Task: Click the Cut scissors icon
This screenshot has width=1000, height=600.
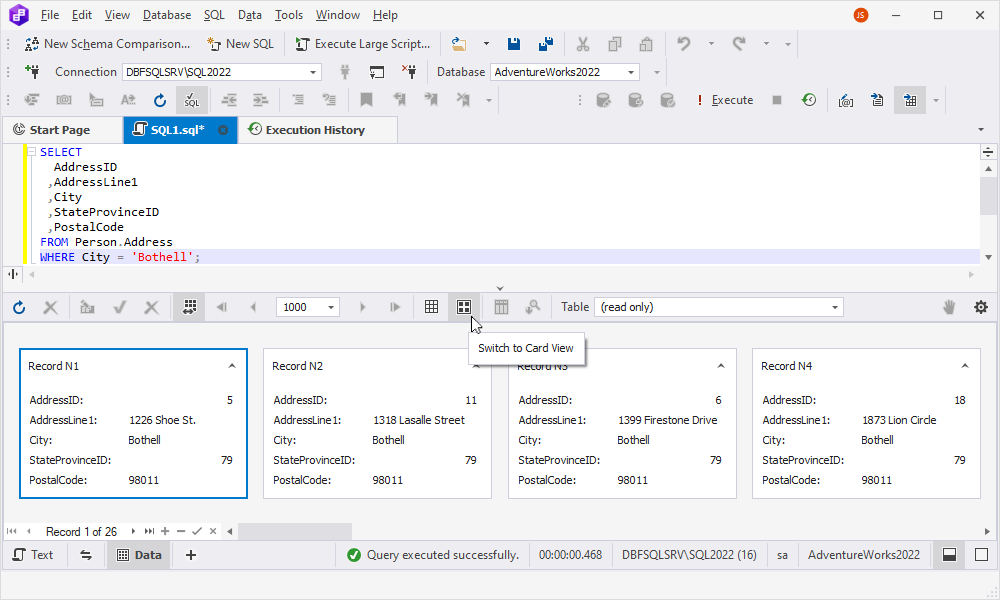Action: [582, 44]
